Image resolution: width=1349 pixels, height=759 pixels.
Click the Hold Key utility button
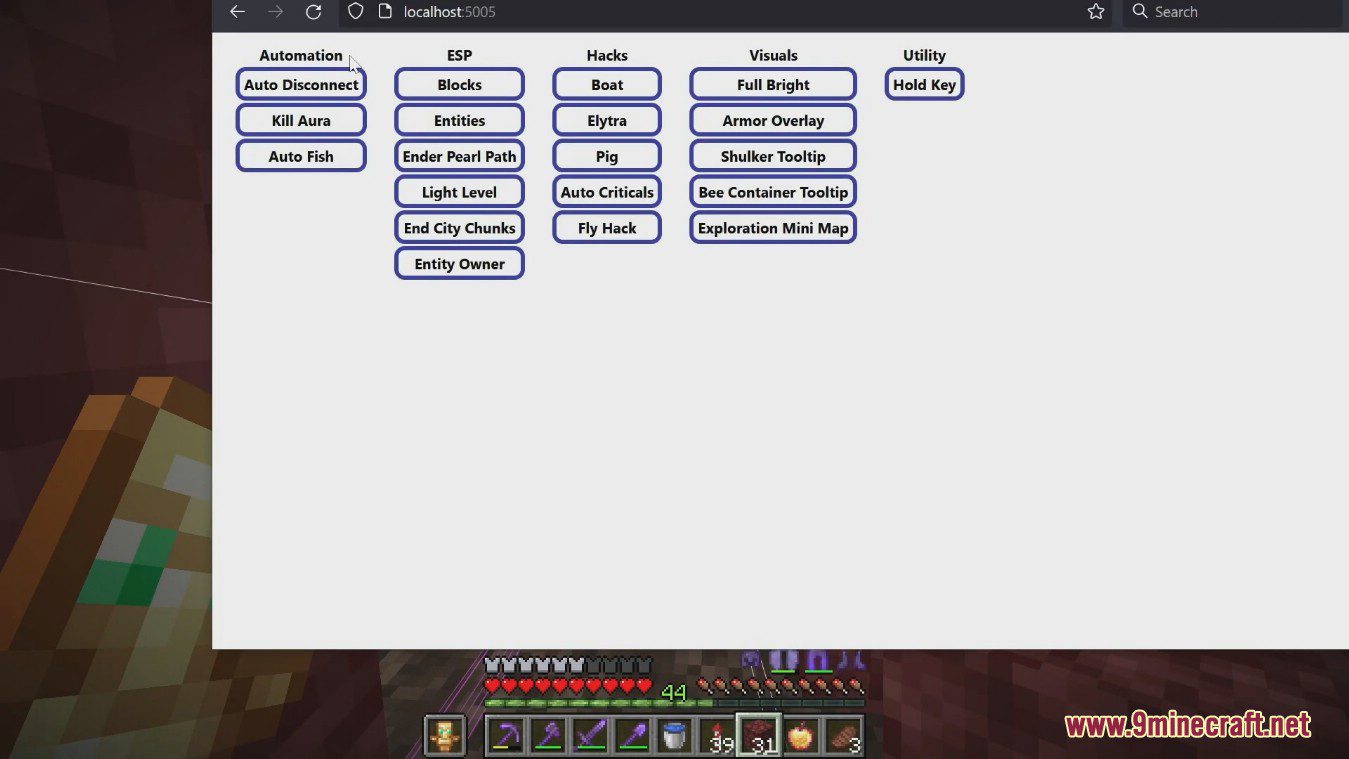(x=924, y=85)
